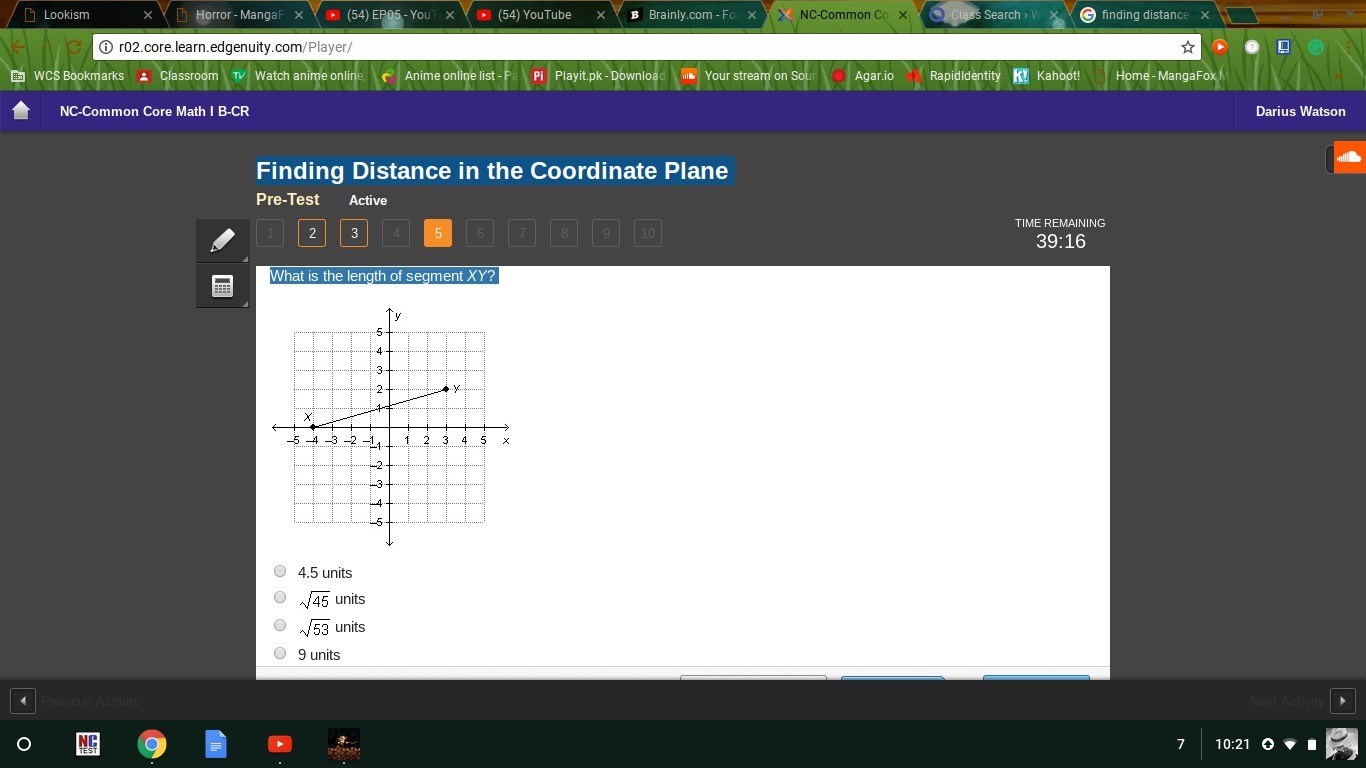Open the game app in shelf
This screenshot has width=1366, height=768.
pos(344,744)
